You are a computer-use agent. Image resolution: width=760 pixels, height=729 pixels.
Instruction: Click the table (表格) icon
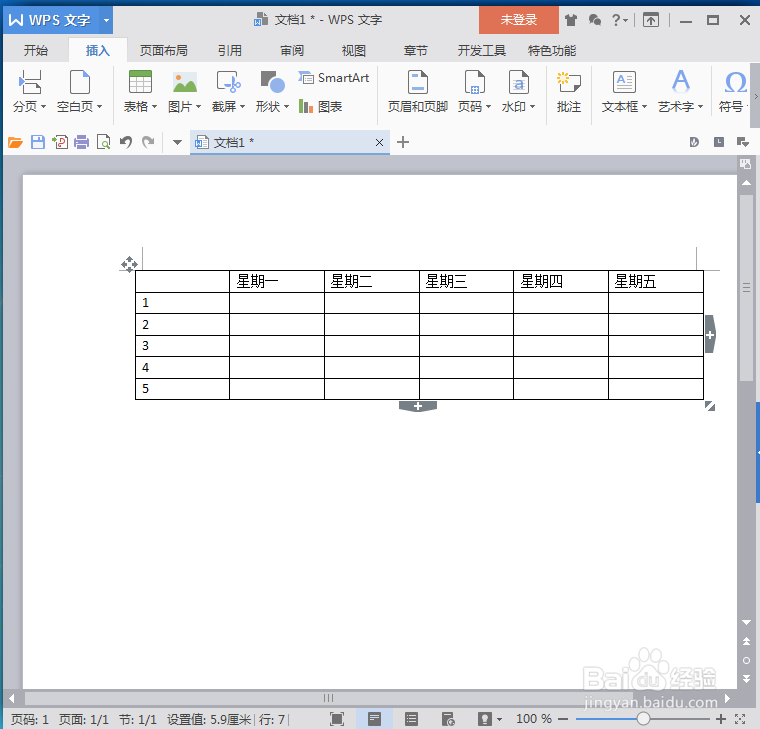tap(140, 81)
